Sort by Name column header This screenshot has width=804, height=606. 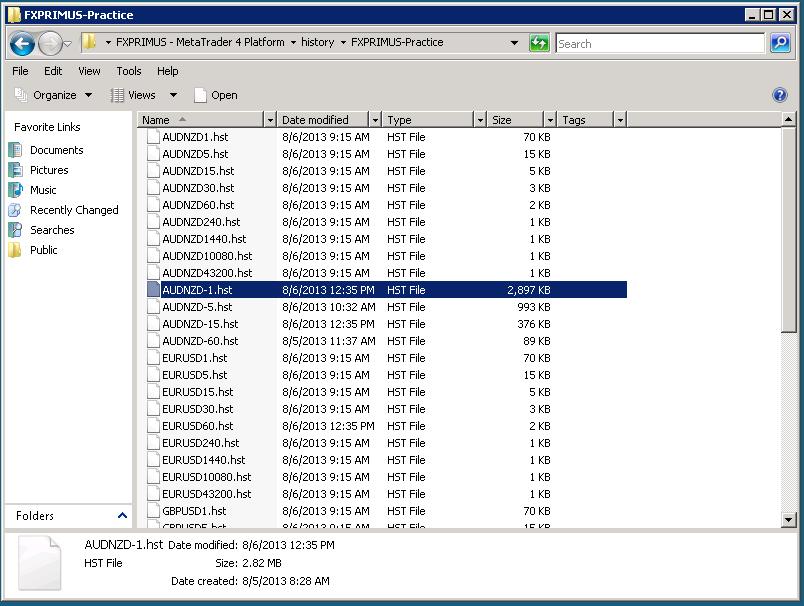[201, 120]
